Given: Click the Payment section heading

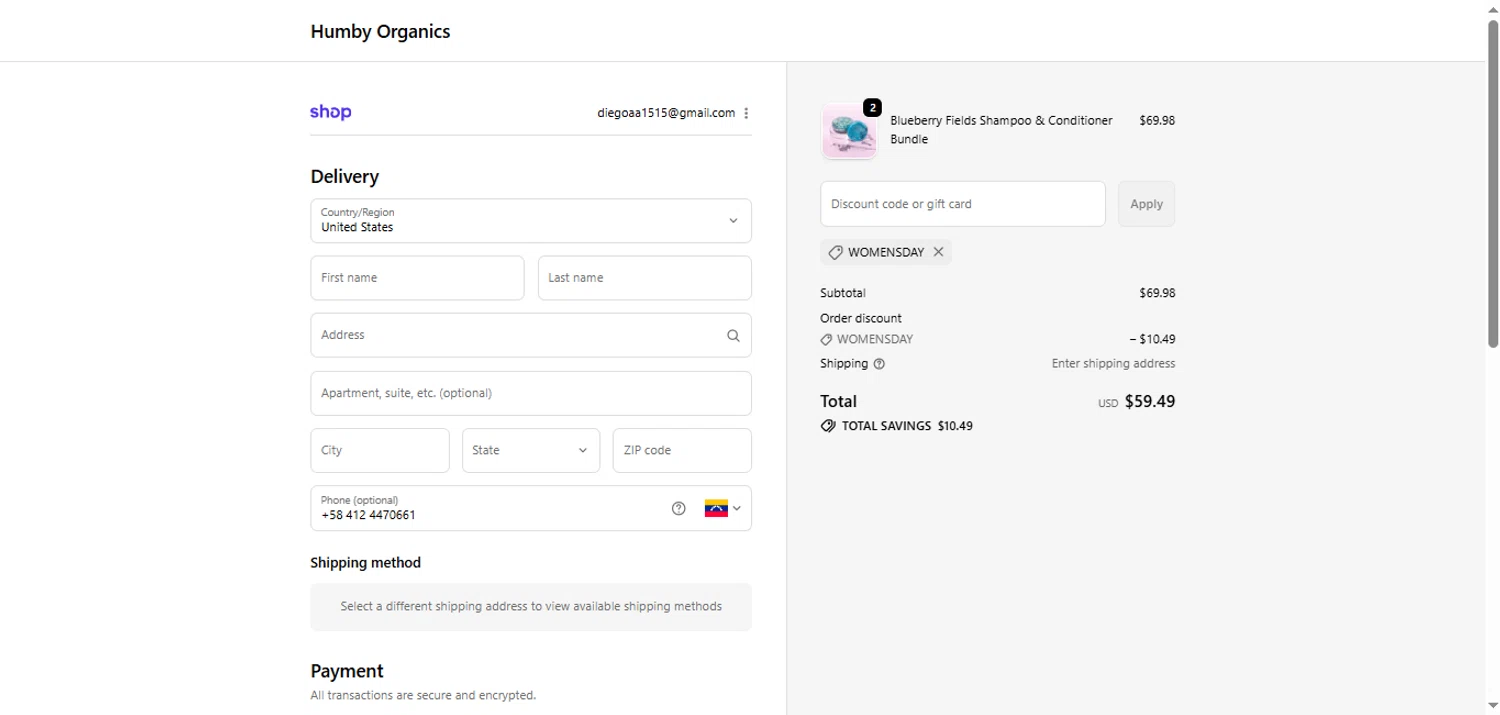Looking at the screenshot, I should click(x=347, y=671).
